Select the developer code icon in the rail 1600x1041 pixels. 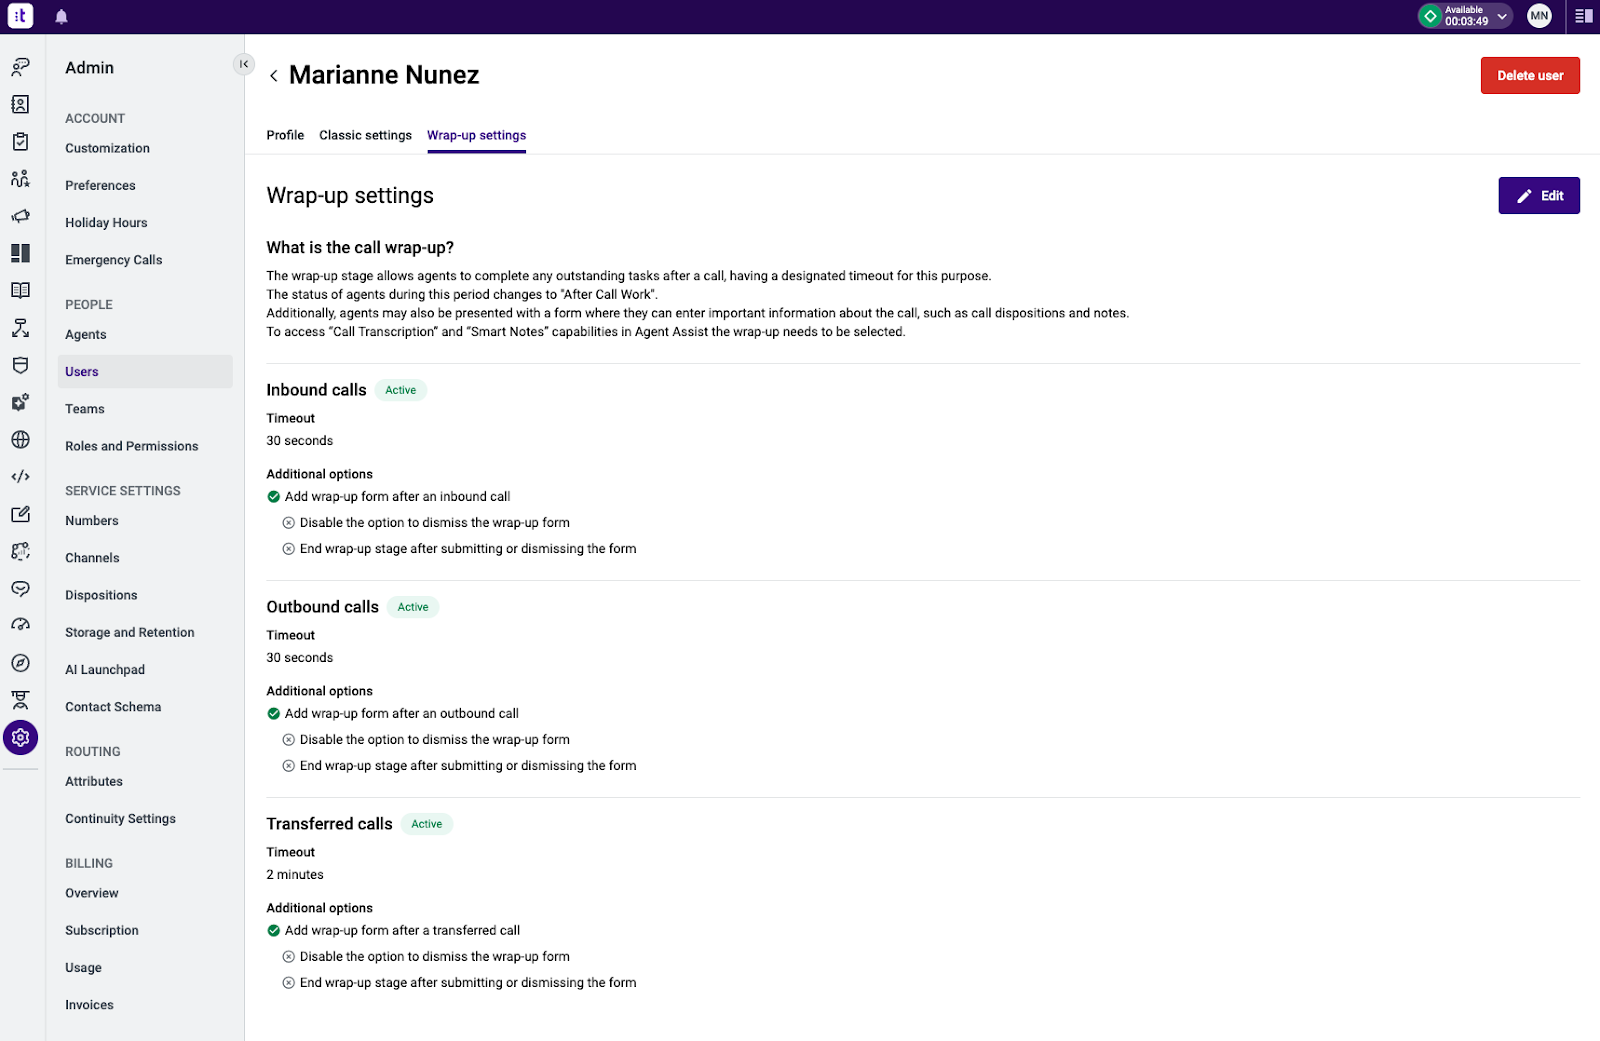[20, 476]
